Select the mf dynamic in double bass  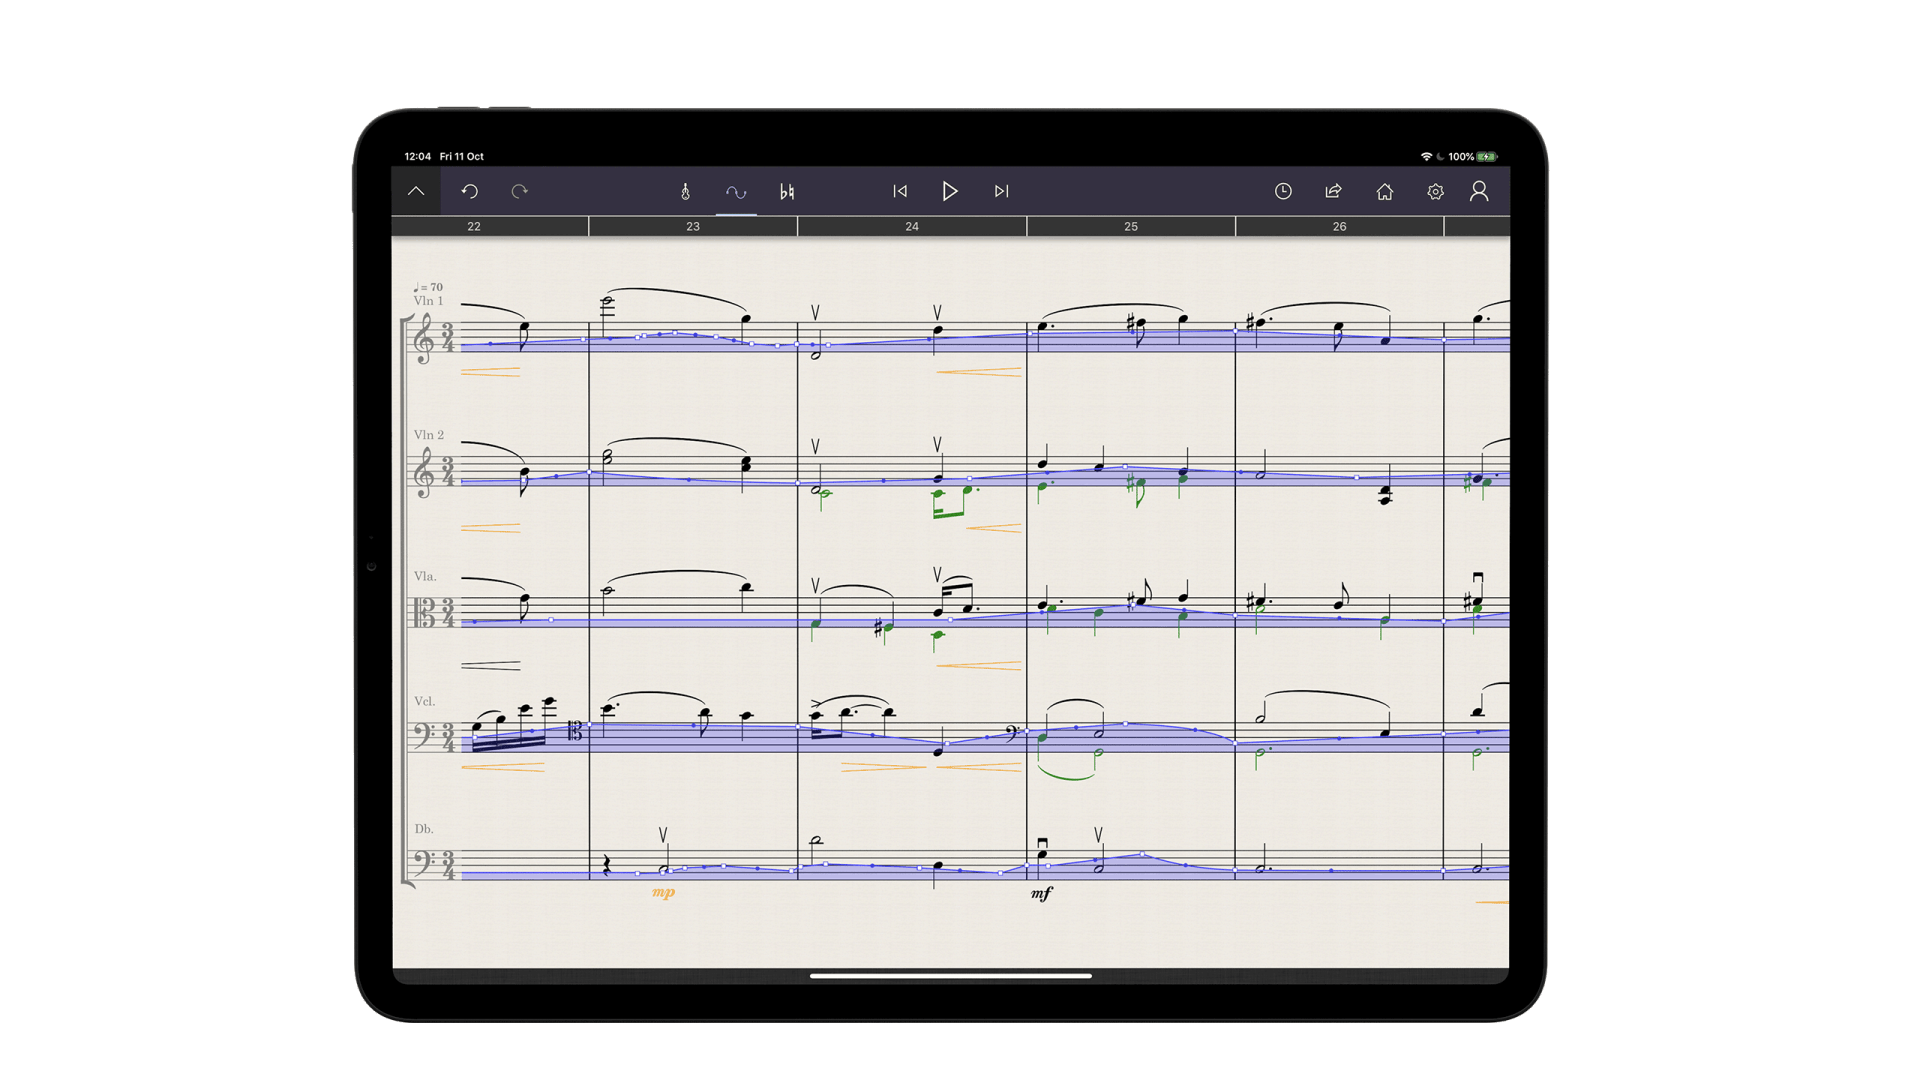coord(1041,893)
